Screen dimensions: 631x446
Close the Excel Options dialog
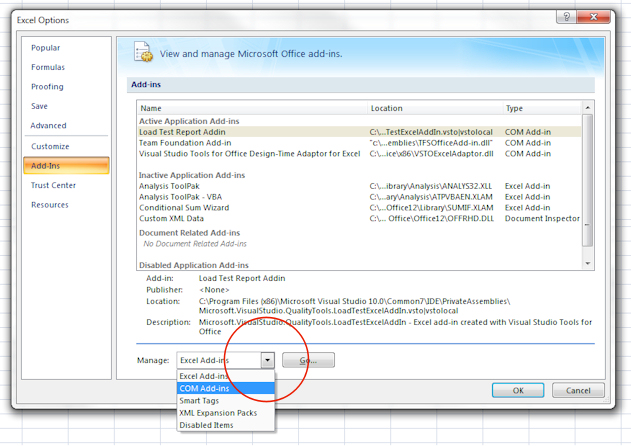pyautogui.click(x=593, y=17)
